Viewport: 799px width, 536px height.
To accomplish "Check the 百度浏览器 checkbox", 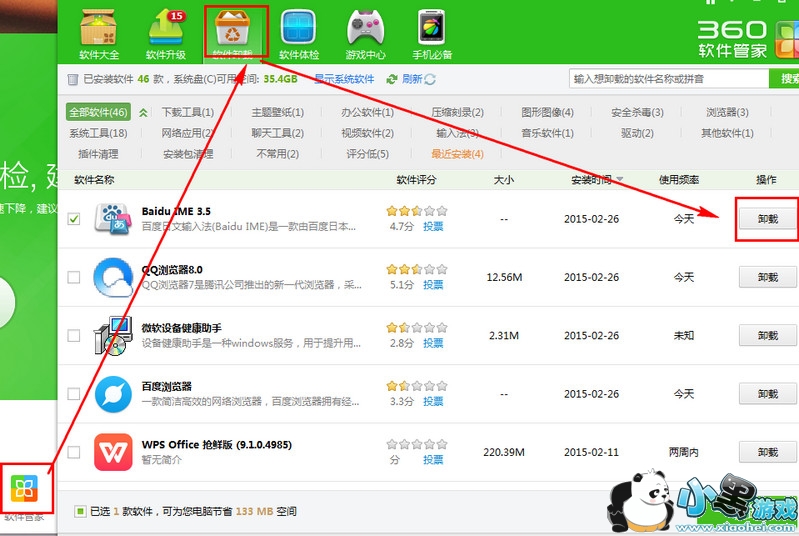I will point(74,394).
